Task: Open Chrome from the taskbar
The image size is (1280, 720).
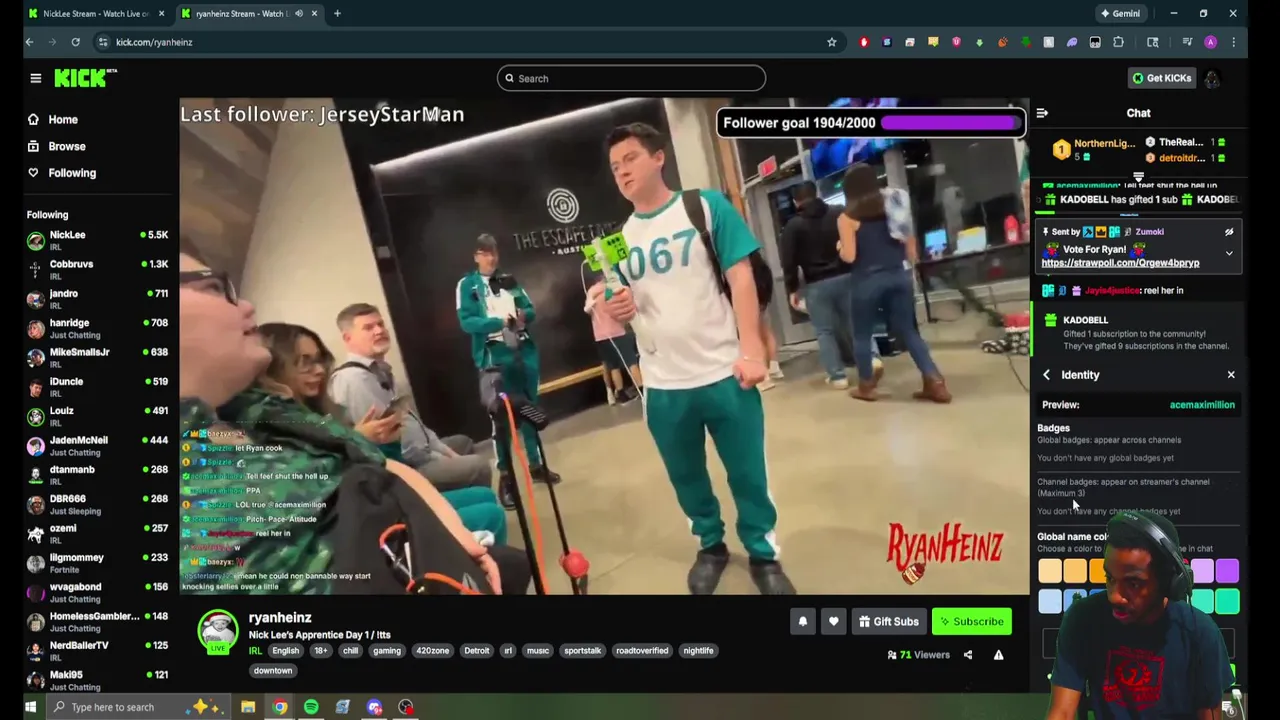Action: coord(280,707)
